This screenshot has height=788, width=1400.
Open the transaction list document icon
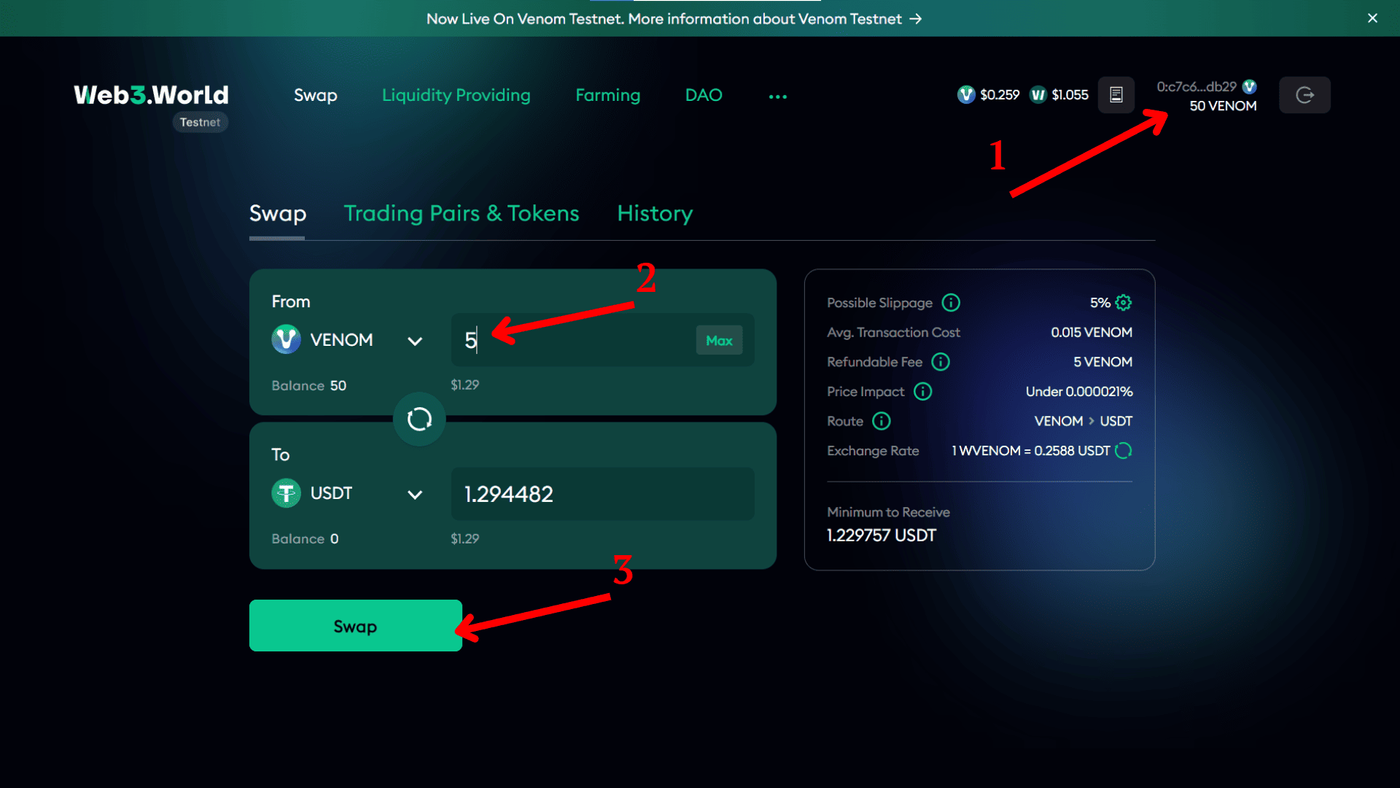(1116, 94)
